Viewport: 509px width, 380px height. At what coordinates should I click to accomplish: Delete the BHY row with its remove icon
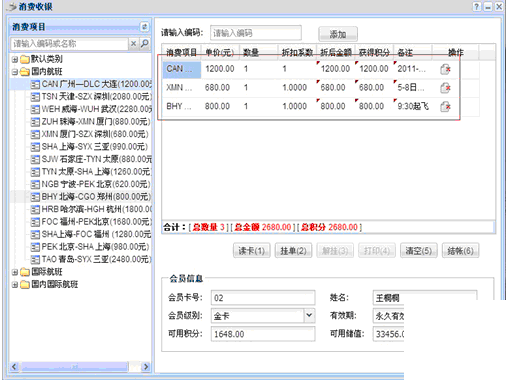445,106
